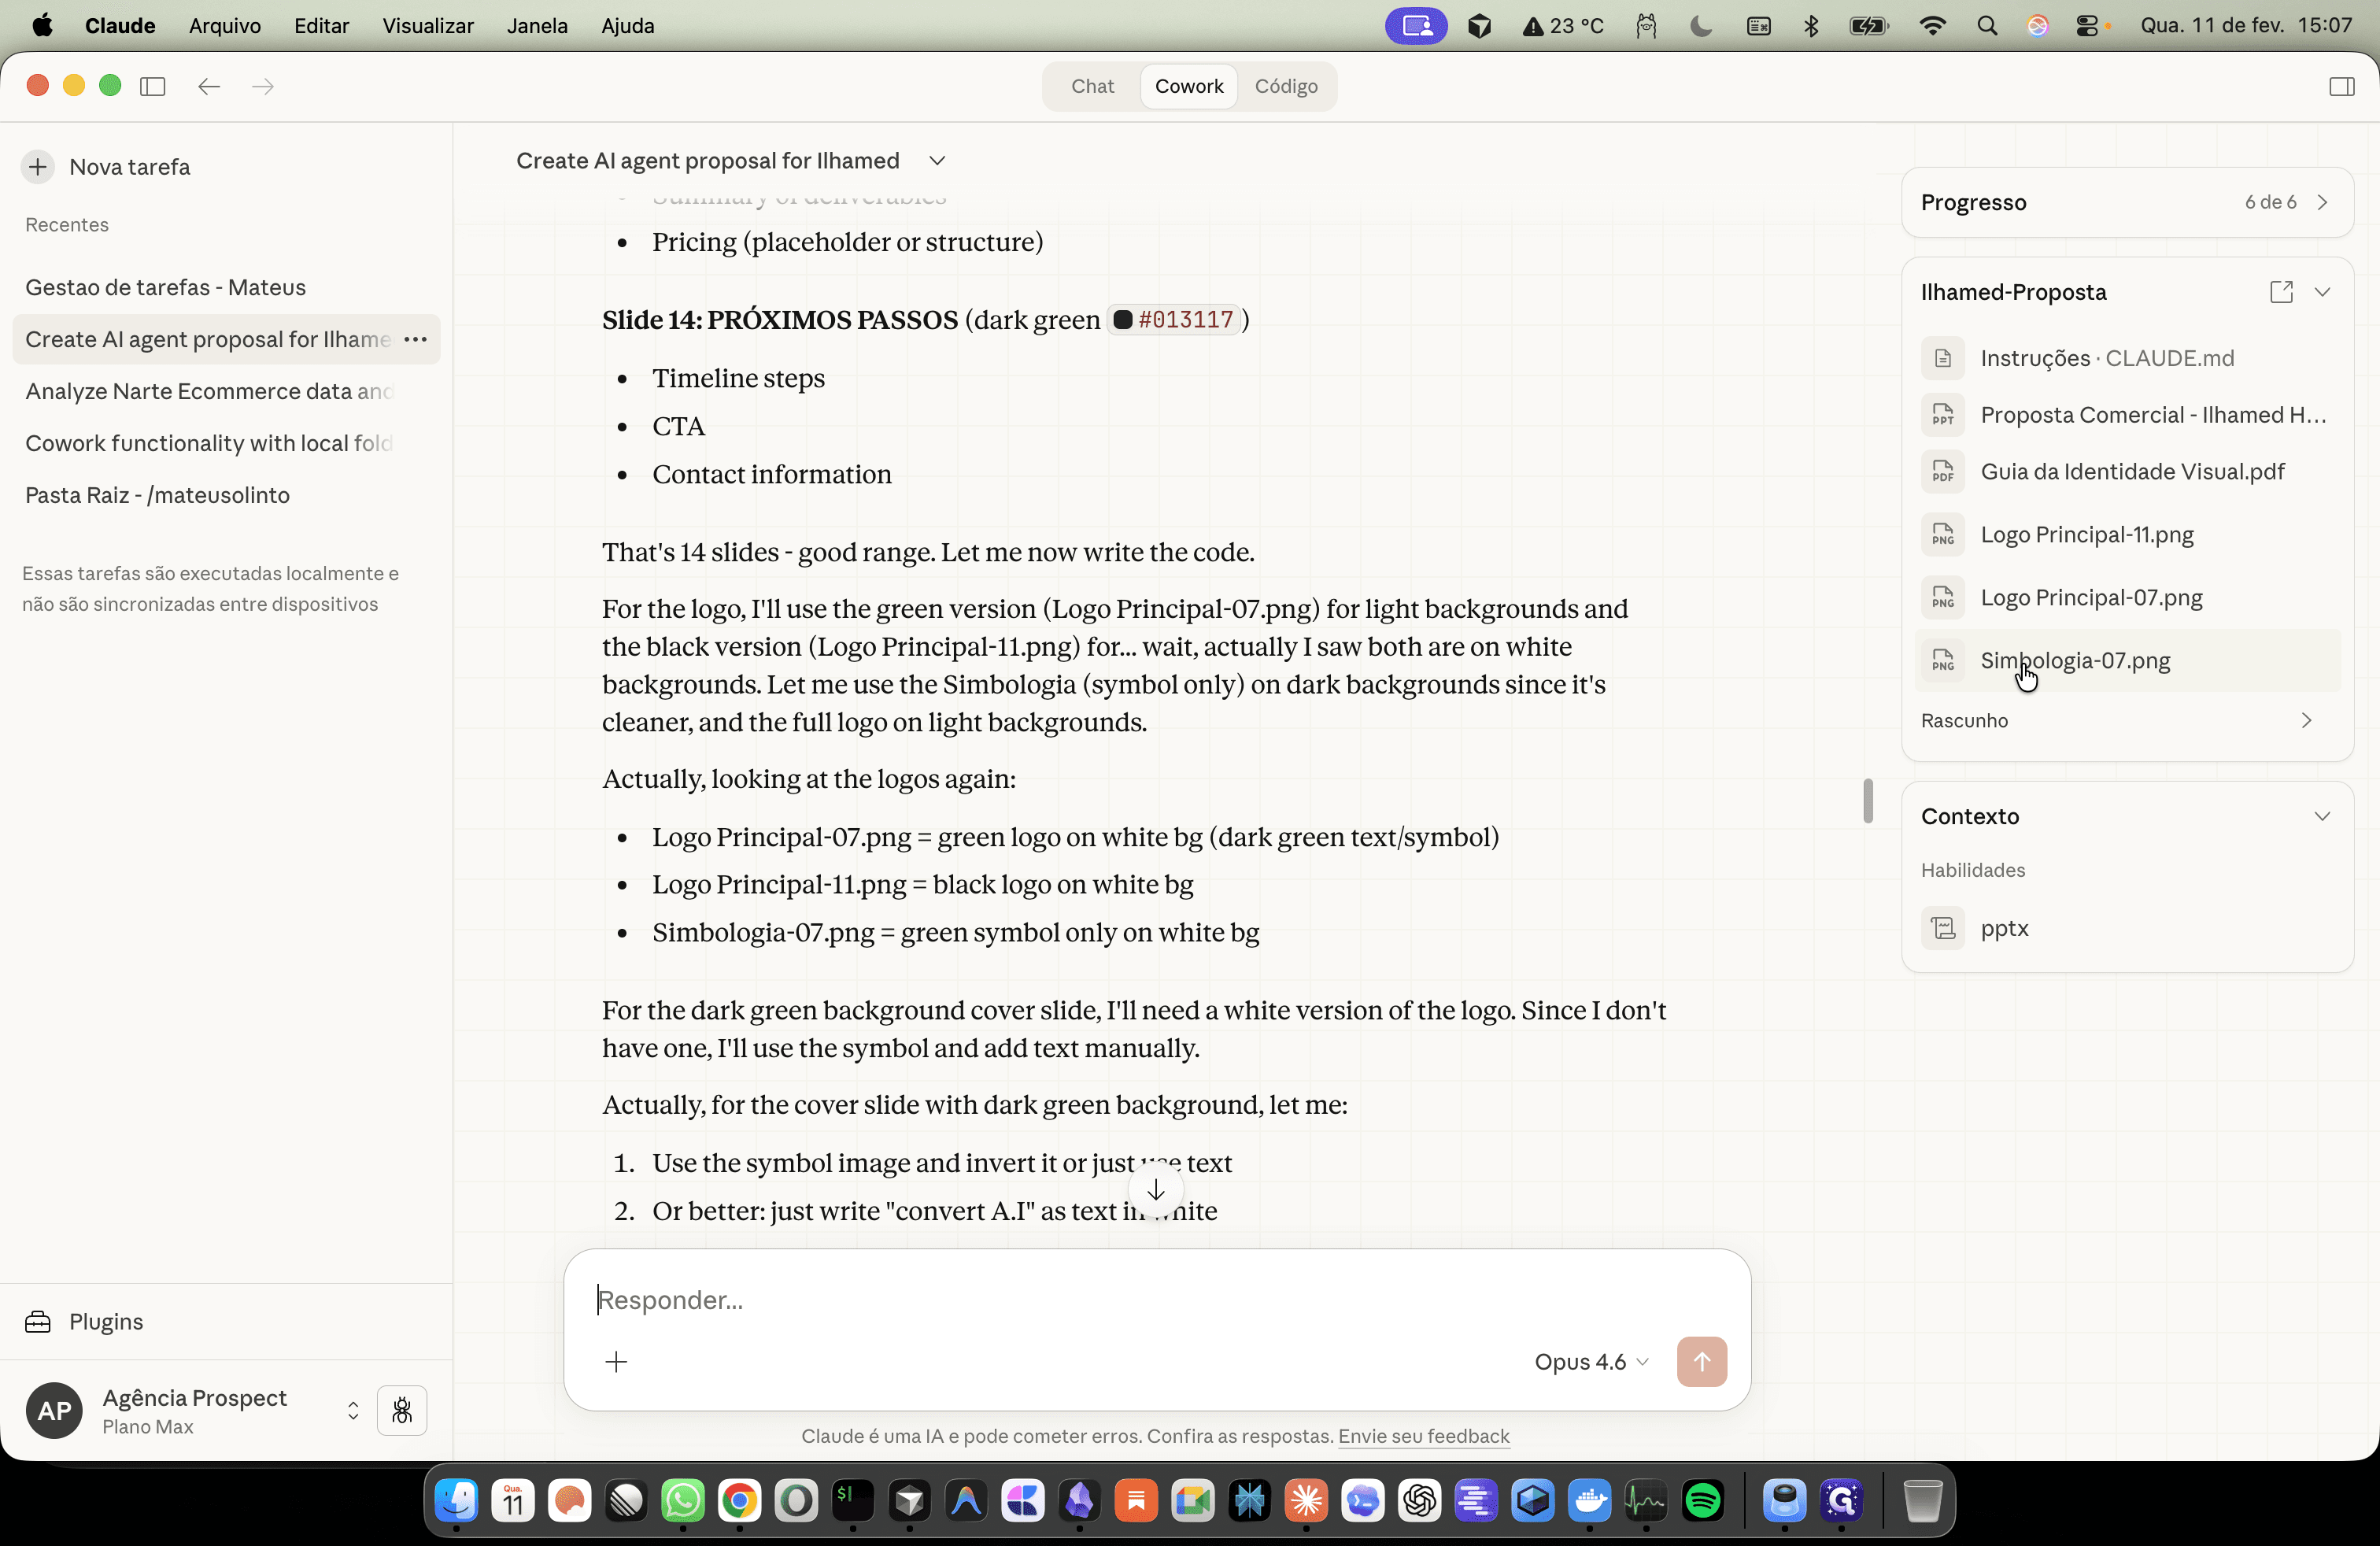2380x1546 pixels.
Task: Collapse the Ilhamed-Proposta panel chevron
Action: click(x=2322, y=292)
